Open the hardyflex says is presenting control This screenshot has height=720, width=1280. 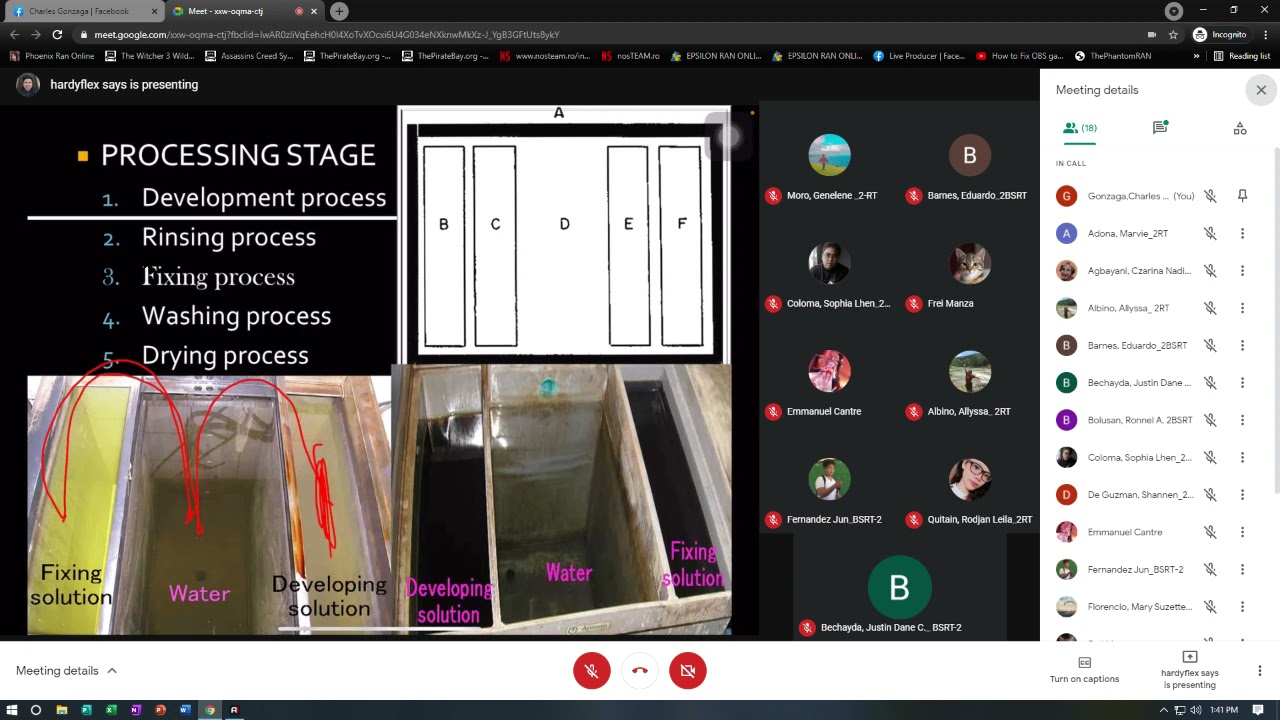1189,670
